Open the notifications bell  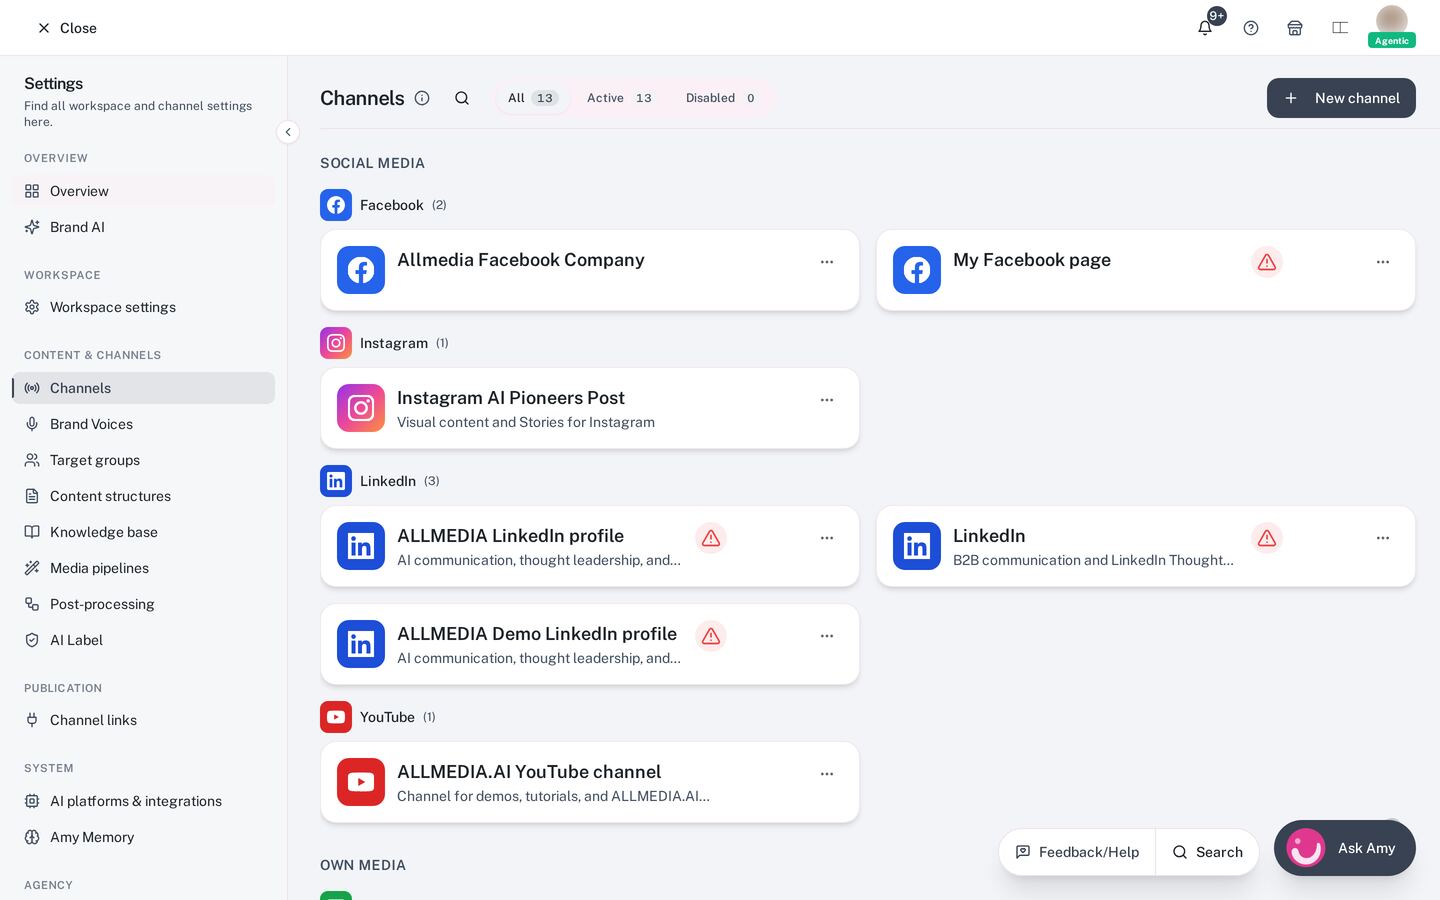pos(1205,28)
